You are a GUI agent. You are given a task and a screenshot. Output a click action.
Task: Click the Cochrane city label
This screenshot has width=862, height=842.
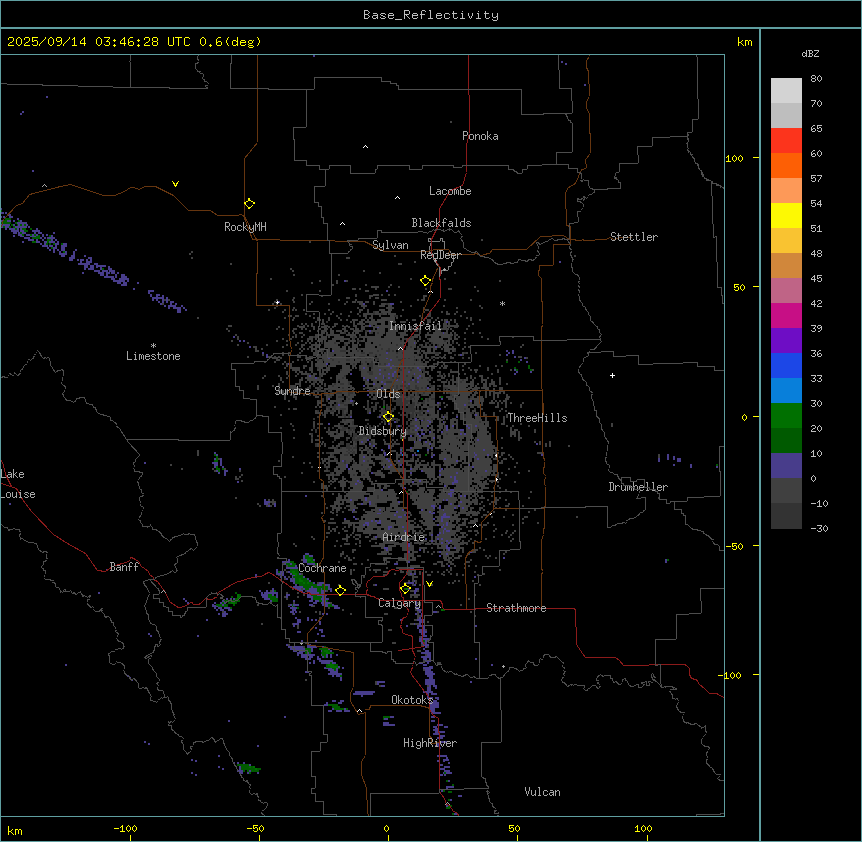[x=322, y=568]
